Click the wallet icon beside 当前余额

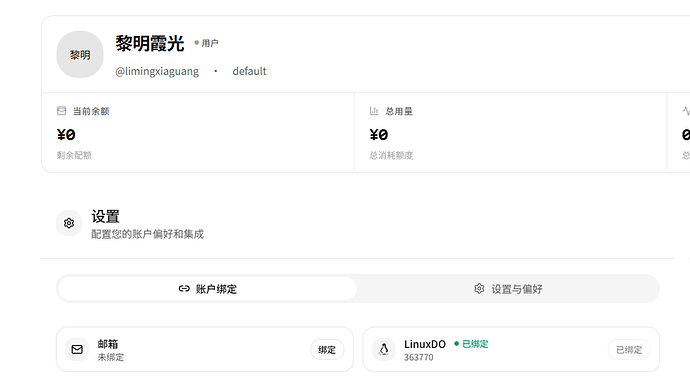pos(62,111)
